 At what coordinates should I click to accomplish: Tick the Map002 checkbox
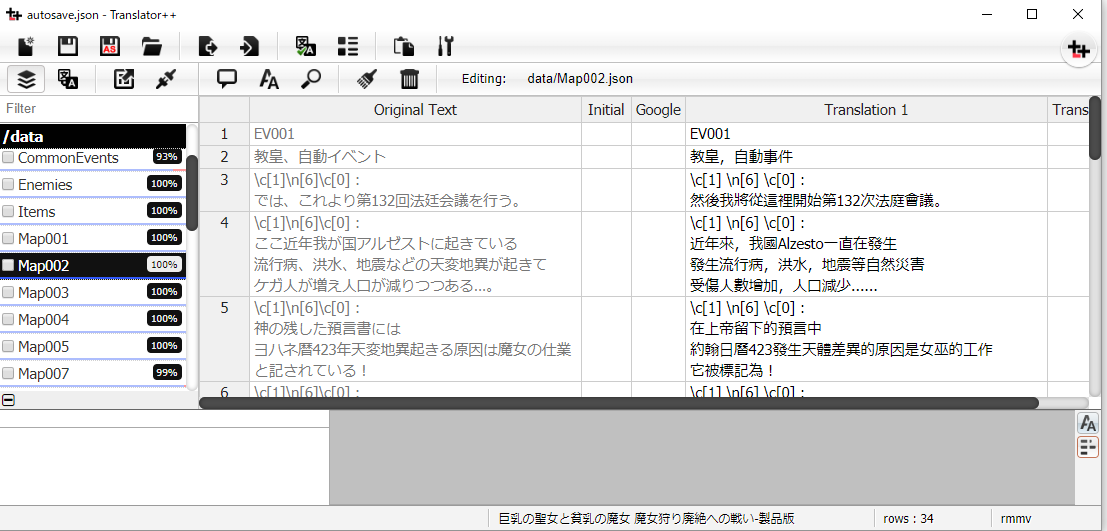[8, 265]
